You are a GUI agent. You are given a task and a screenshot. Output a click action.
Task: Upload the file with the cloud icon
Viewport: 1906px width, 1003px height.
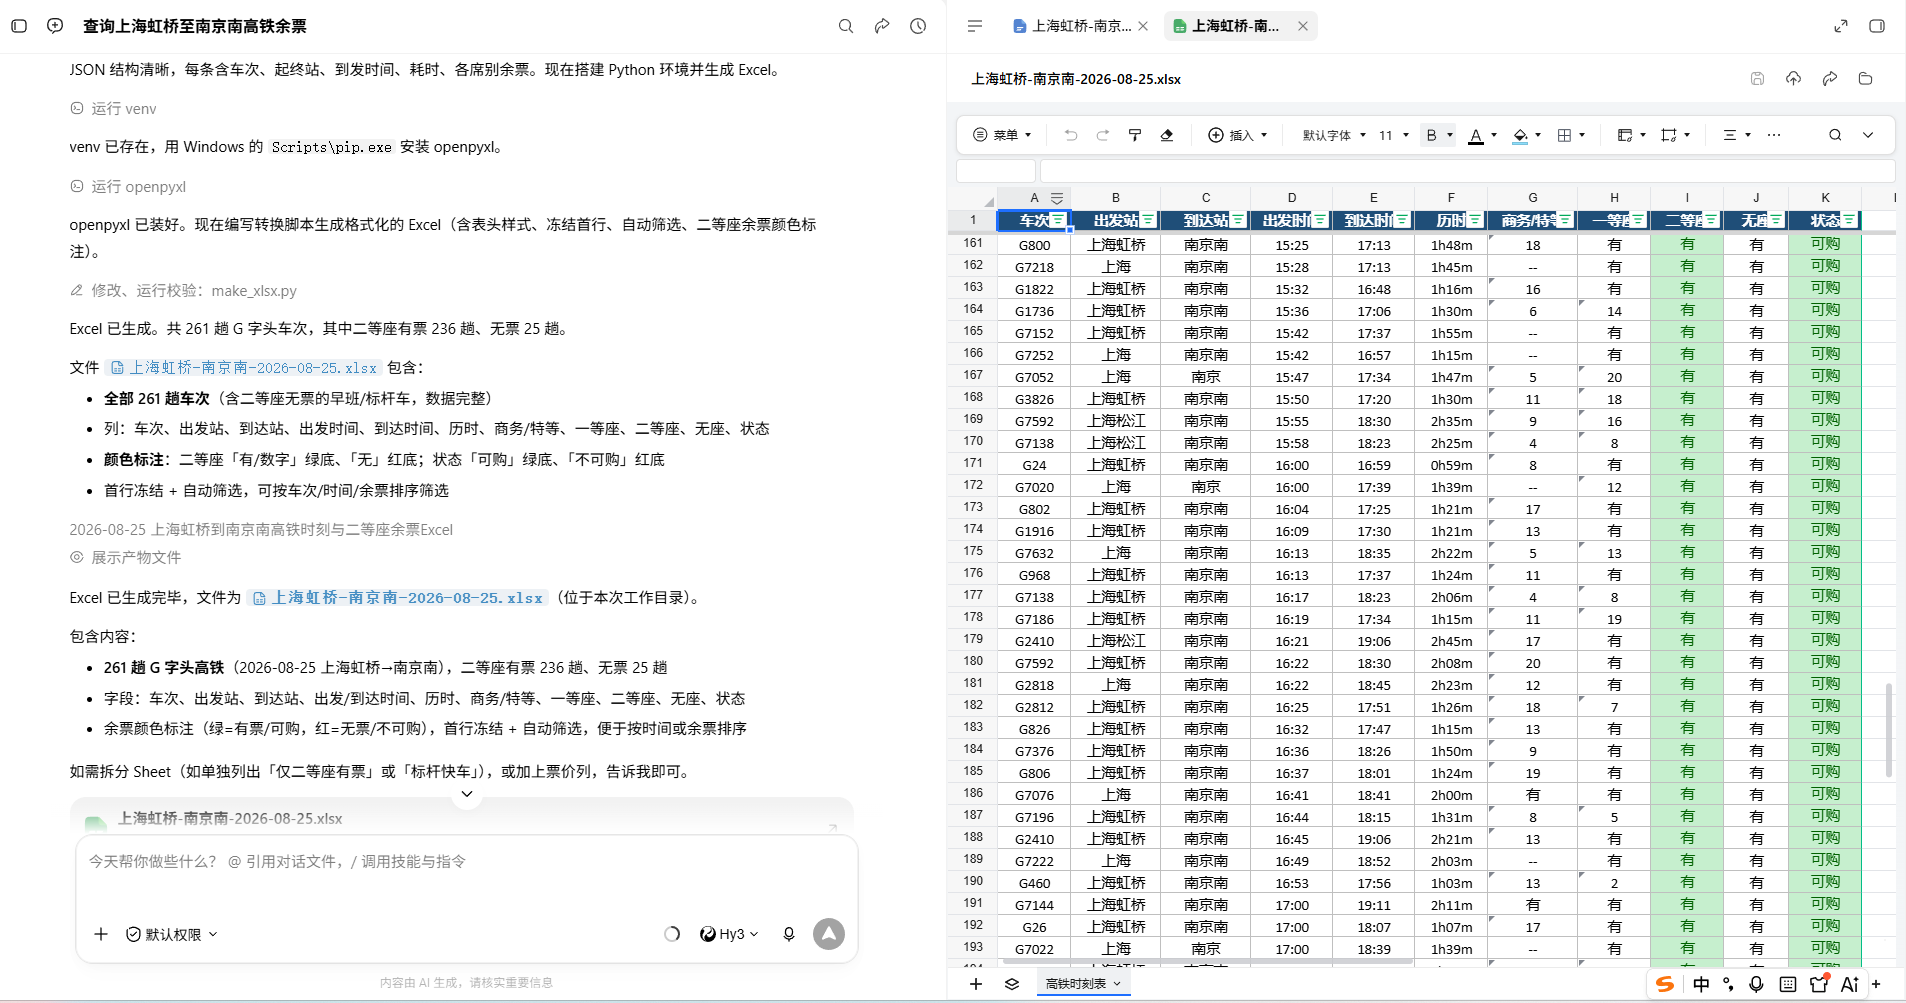coord(1793,79)
